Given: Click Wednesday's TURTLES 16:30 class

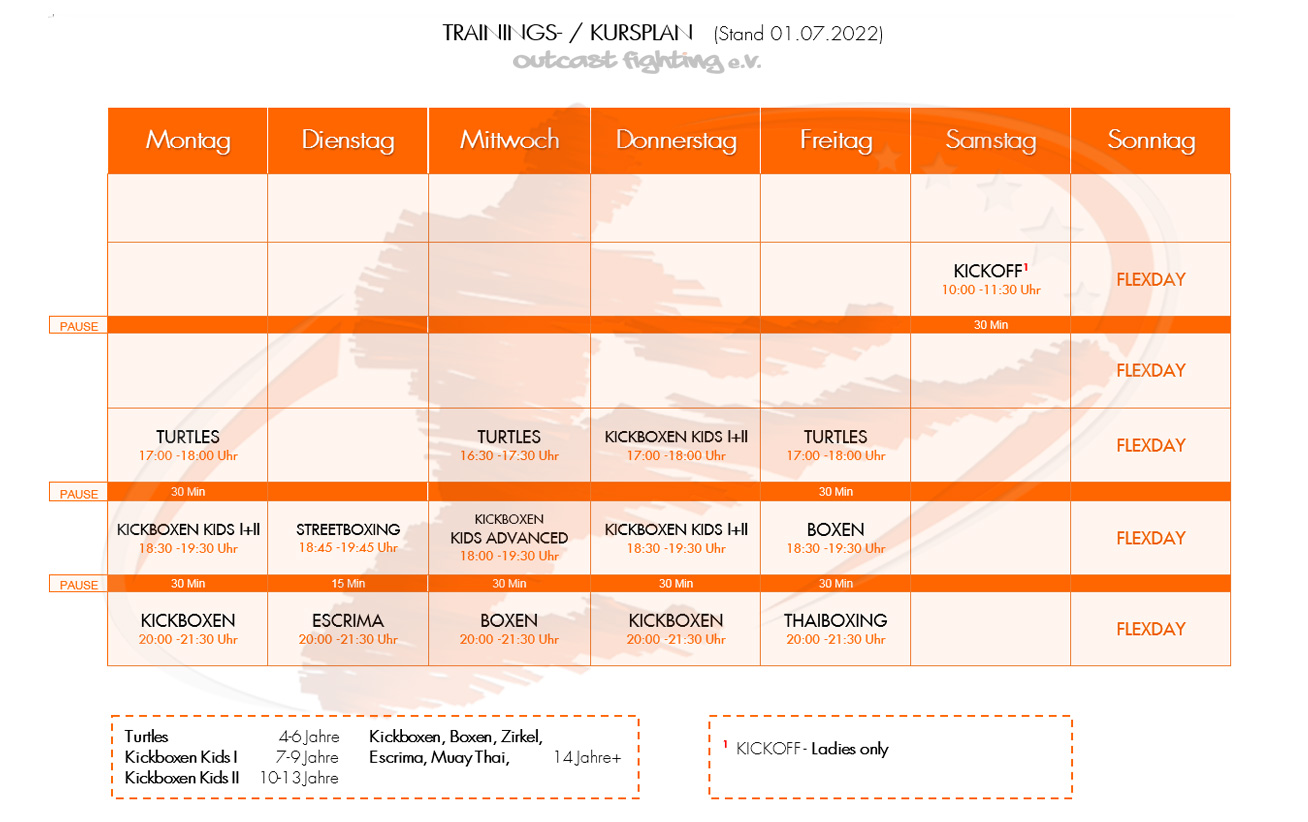Looking at the screenshot, I should point(509,445).
